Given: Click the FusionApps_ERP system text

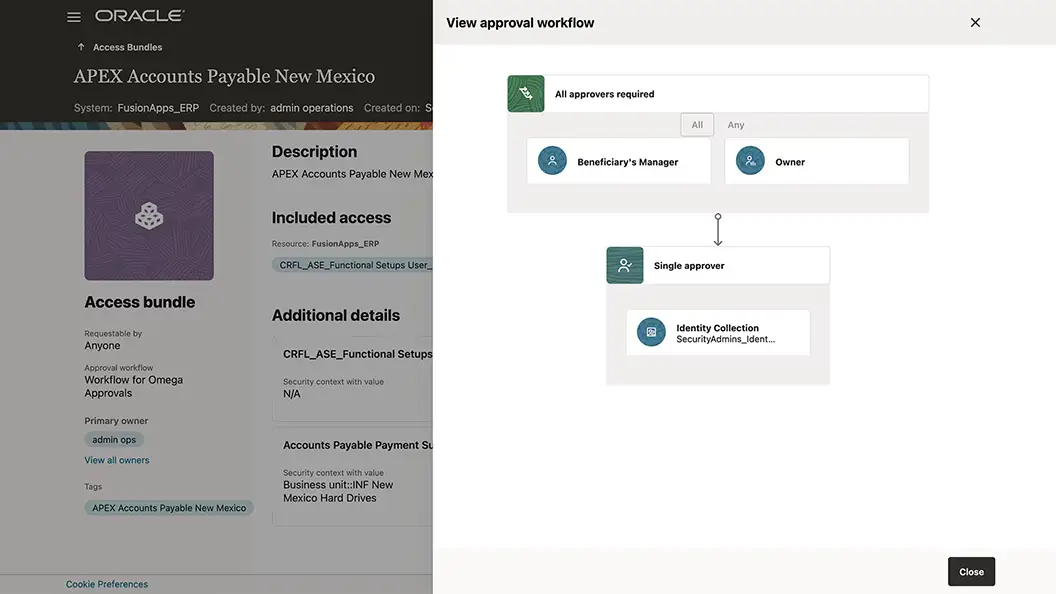Looking at the screenshot, I should coord(158,108).
